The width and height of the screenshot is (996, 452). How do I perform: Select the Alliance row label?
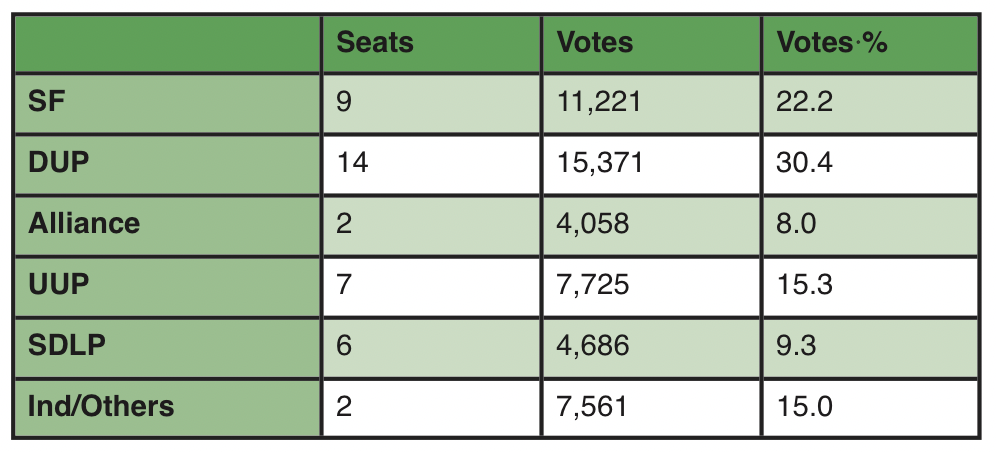84,223
